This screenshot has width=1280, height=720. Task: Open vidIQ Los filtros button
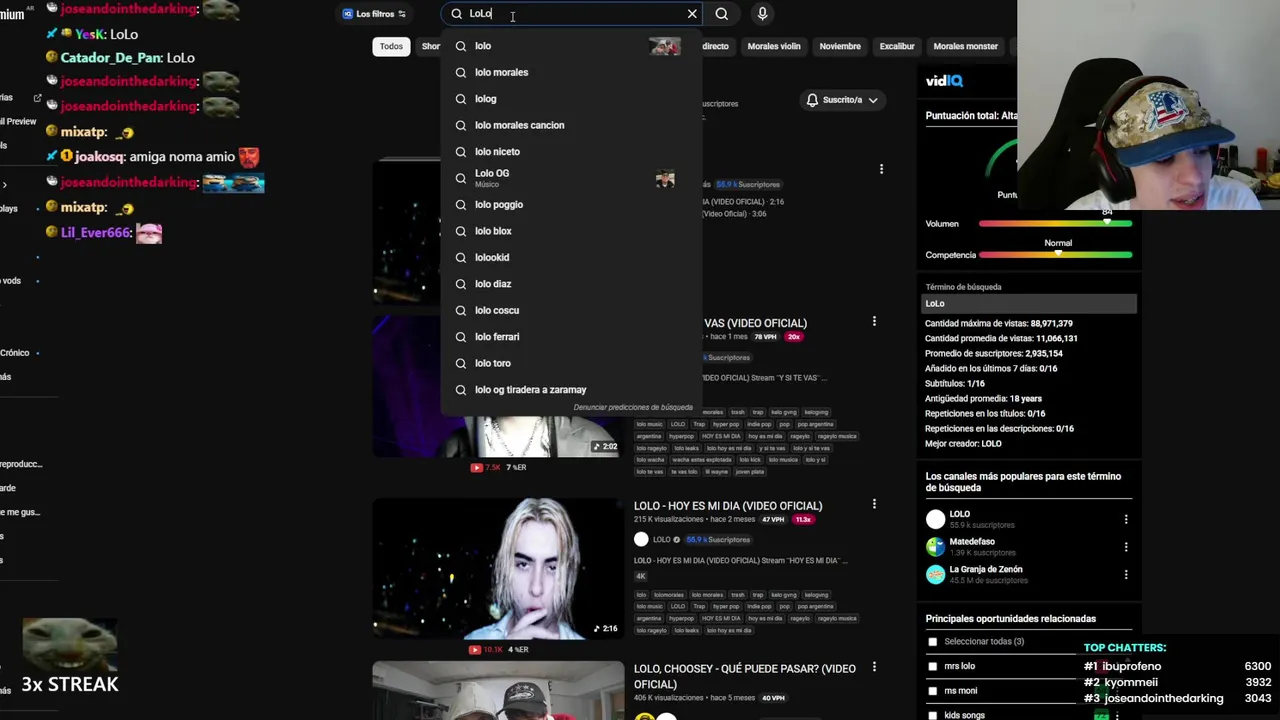coord(374,14)
